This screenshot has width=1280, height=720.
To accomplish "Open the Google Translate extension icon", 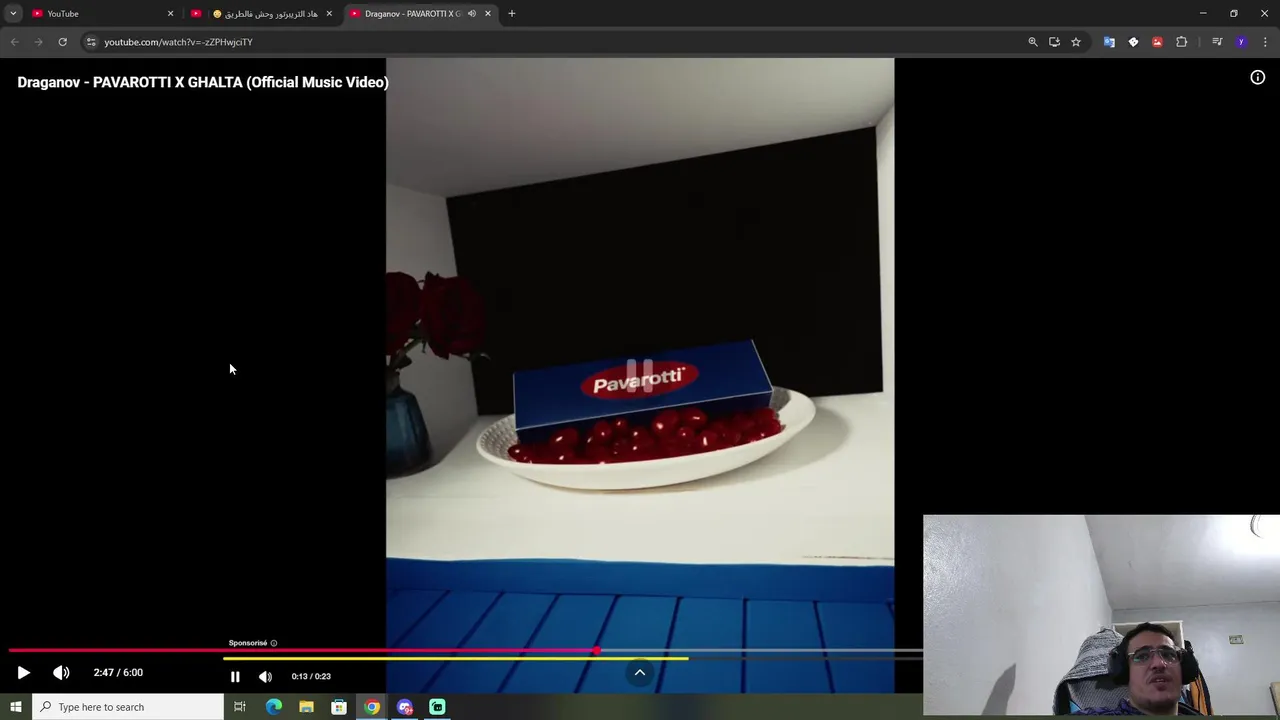I will click(1109, 42).
